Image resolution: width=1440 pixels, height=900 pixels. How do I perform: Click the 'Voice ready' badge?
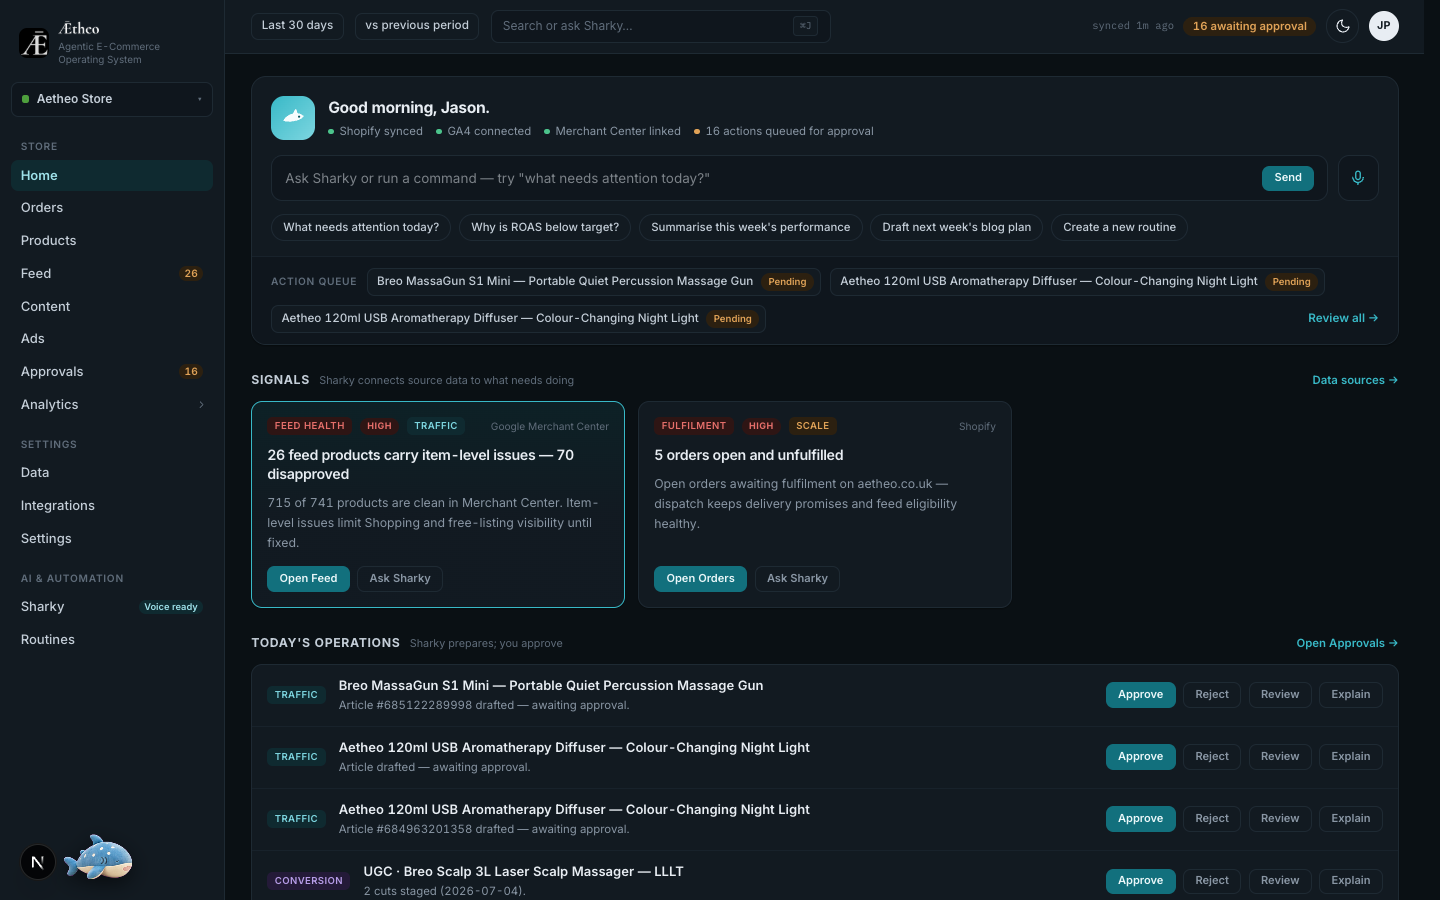[x=171, y=607]
